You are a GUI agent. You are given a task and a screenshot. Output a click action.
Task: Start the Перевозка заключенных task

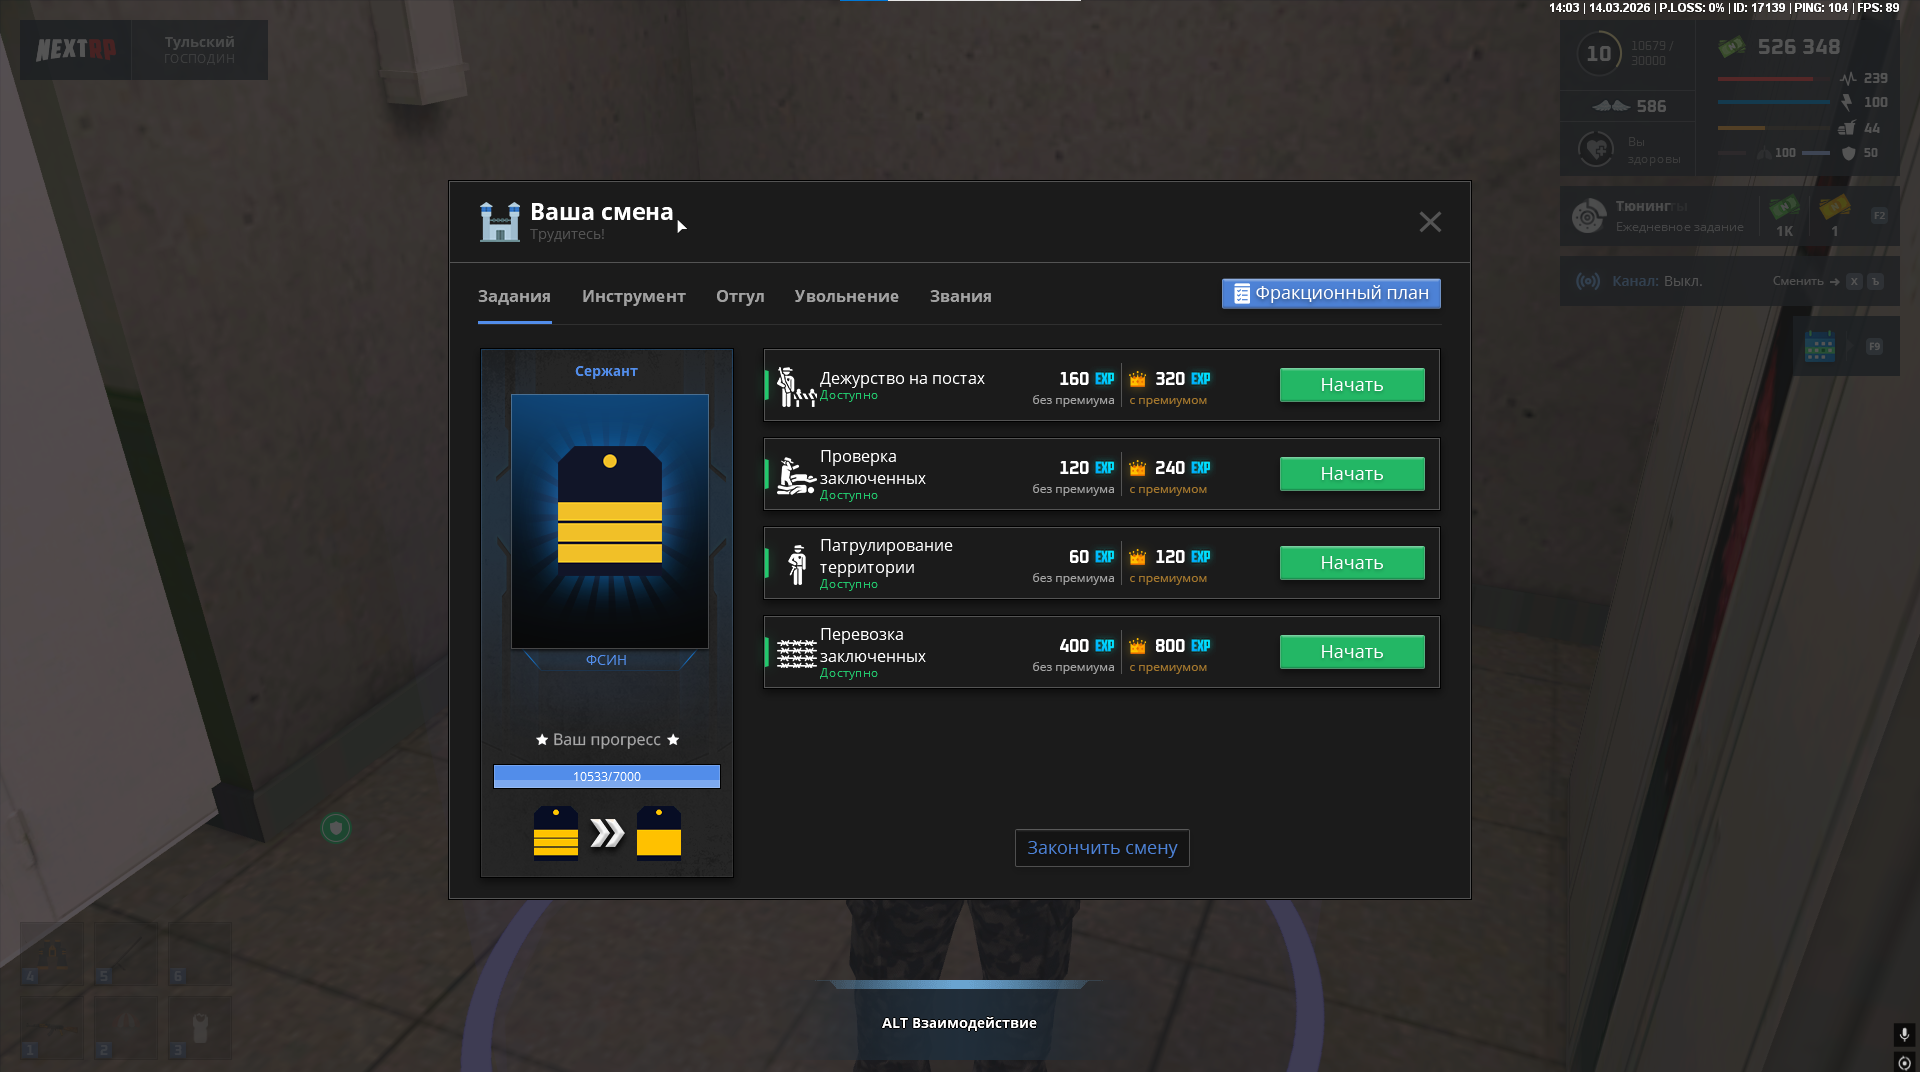coord(1351,652)
